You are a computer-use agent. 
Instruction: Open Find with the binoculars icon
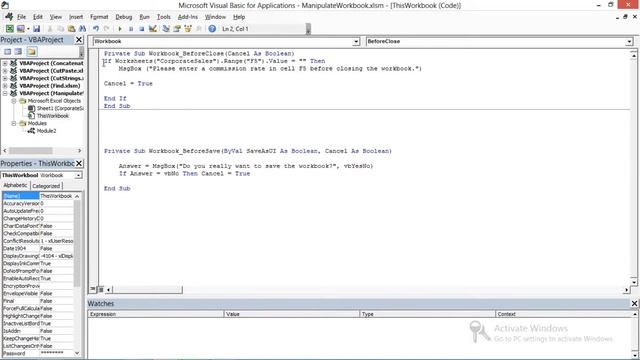click(x=82, y=29)
